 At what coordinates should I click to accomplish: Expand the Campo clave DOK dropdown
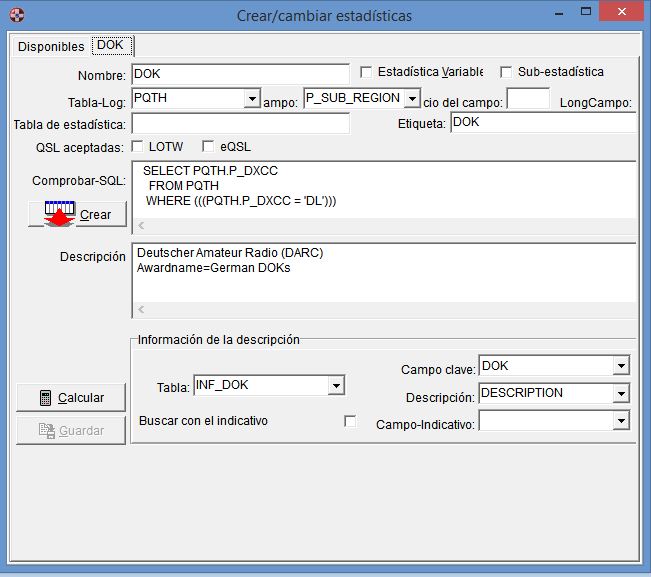[621, 366]
